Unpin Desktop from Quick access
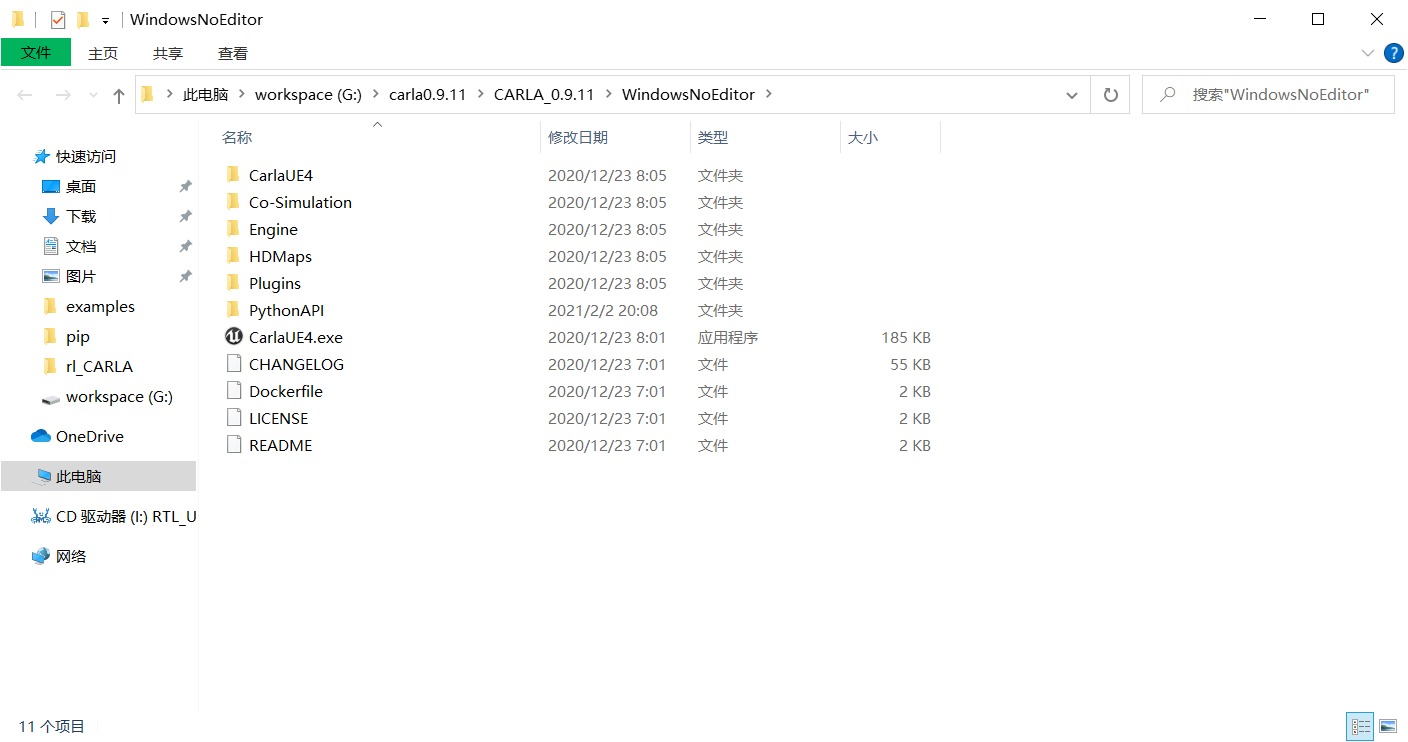Viewport: 1408px width, 742px height. coord(185,187)
